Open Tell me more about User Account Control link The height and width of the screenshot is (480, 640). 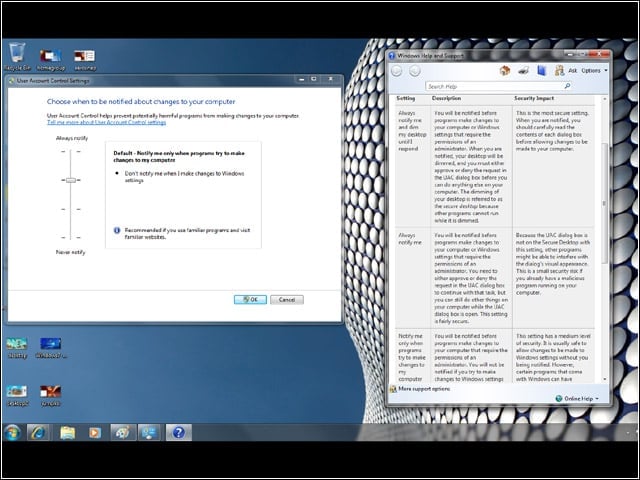(x=107, y=122)
